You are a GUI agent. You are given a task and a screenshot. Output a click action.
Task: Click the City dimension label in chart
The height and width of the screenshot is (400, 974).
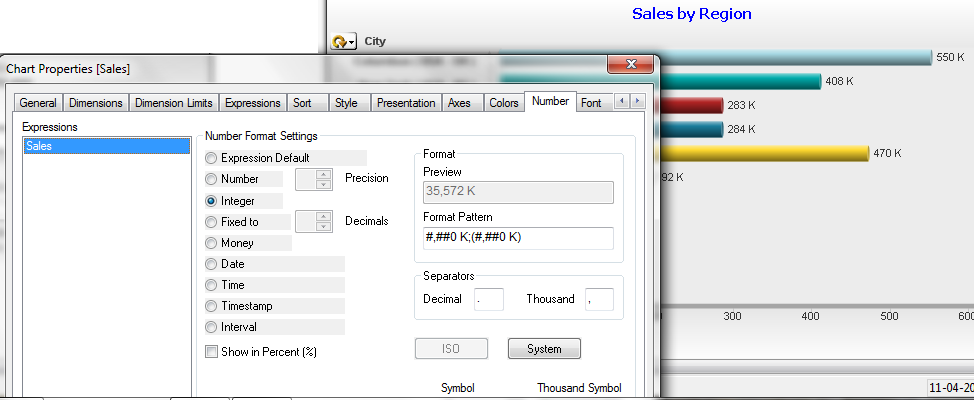click(375, 42)
